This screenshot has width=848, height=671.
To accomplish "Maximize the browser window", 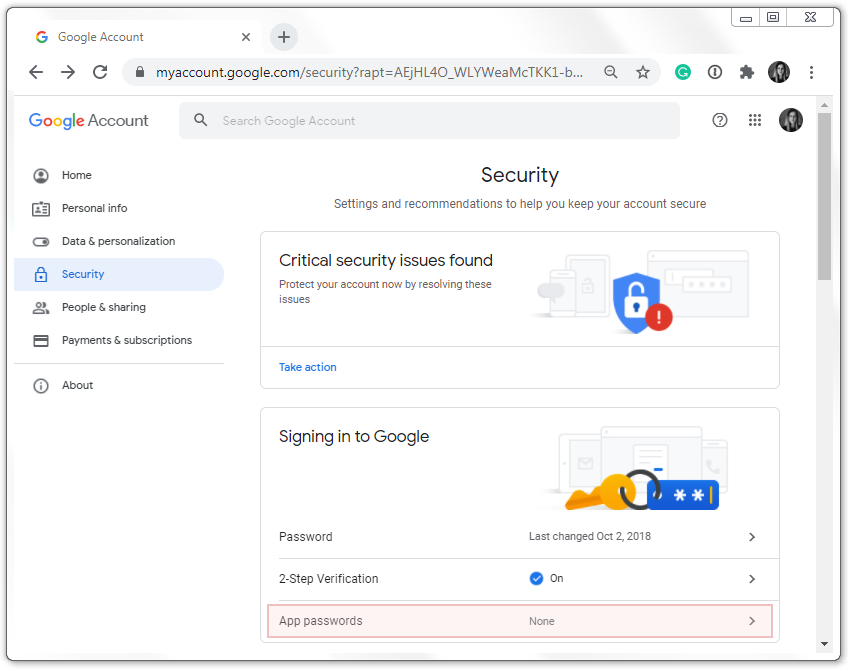I will [x=773, y=18].
